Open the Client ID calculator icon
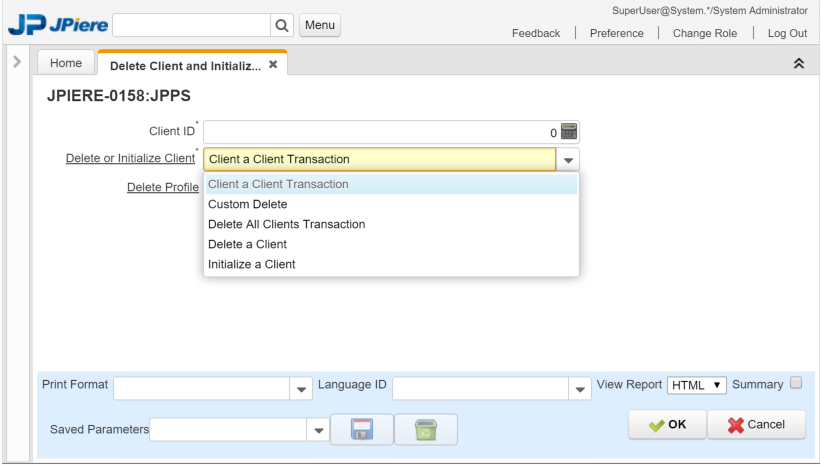821x465 pixels. coord(569,131)
